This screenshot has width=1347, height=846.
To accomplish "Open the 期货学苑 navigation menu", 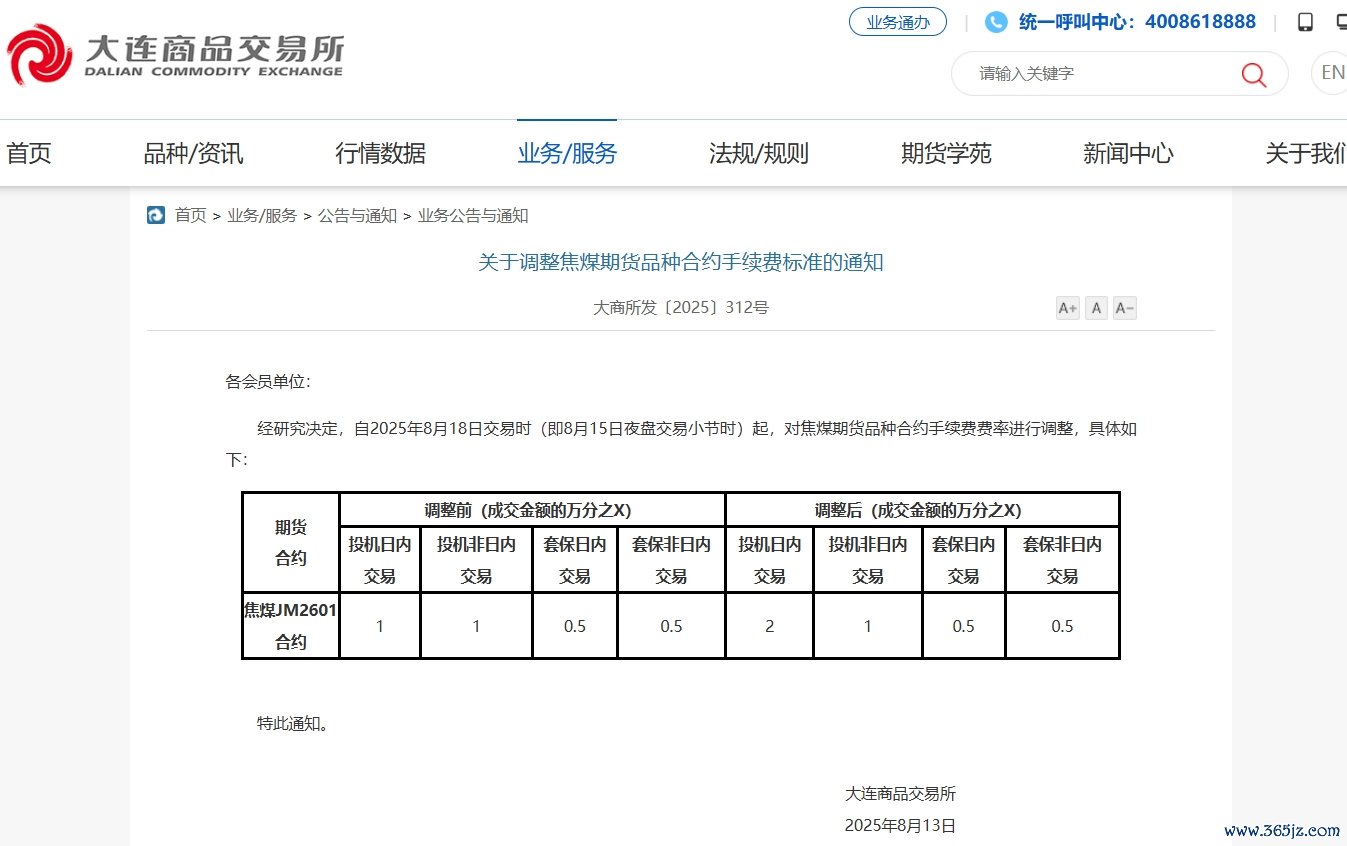I will tap(945, 153).
